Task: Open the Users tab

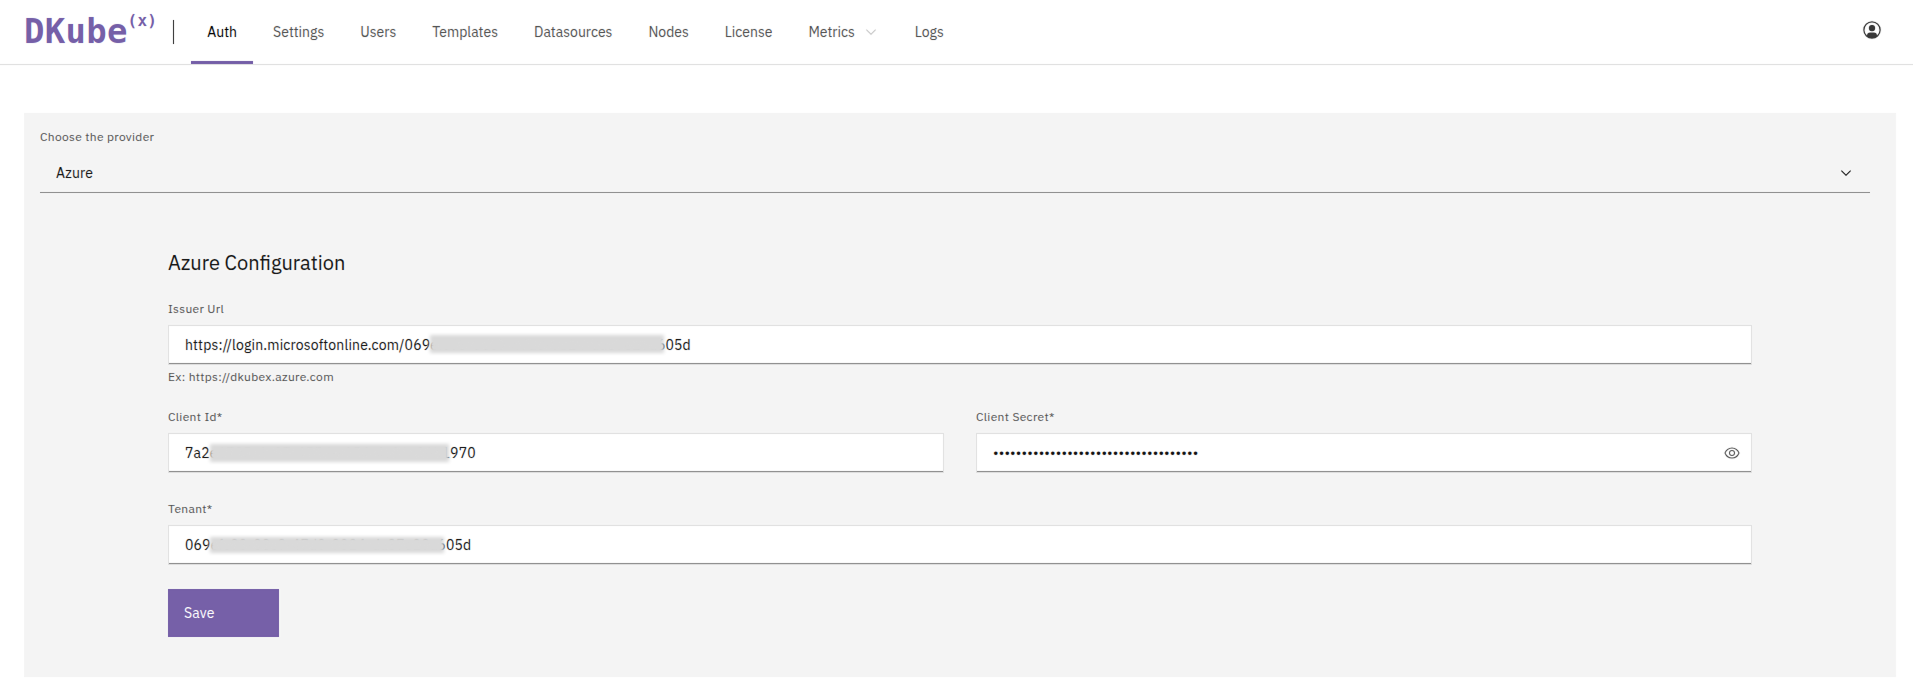Action: tap(378, 32)
